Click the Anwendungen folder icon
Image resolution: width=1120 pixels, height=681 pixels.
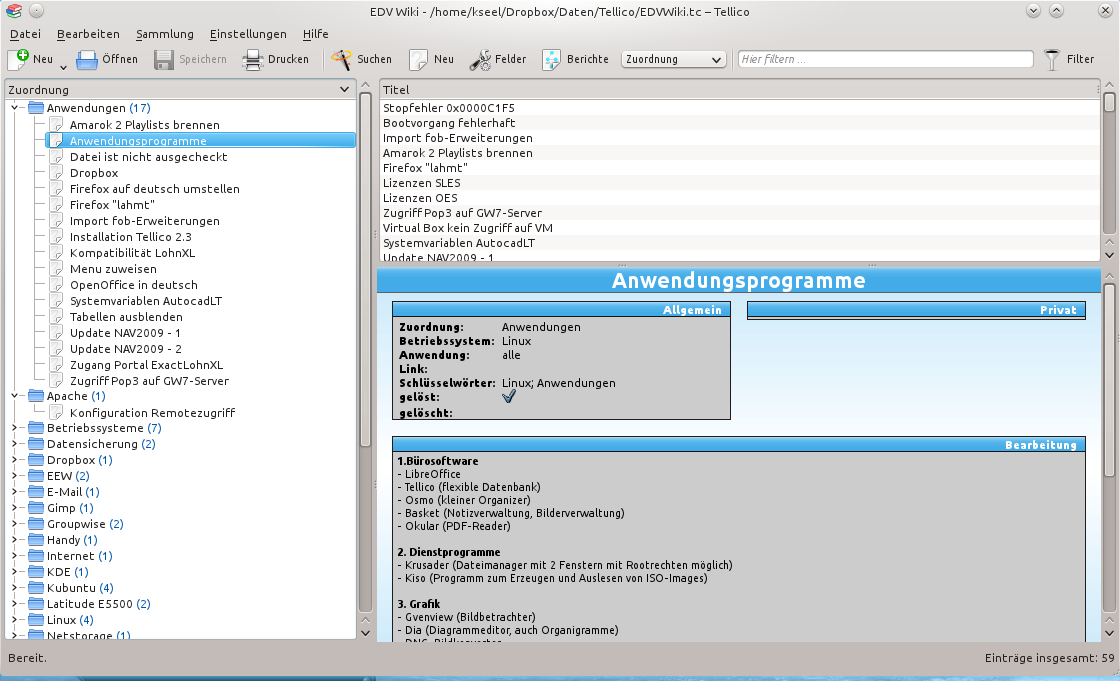tap(36, 108)
